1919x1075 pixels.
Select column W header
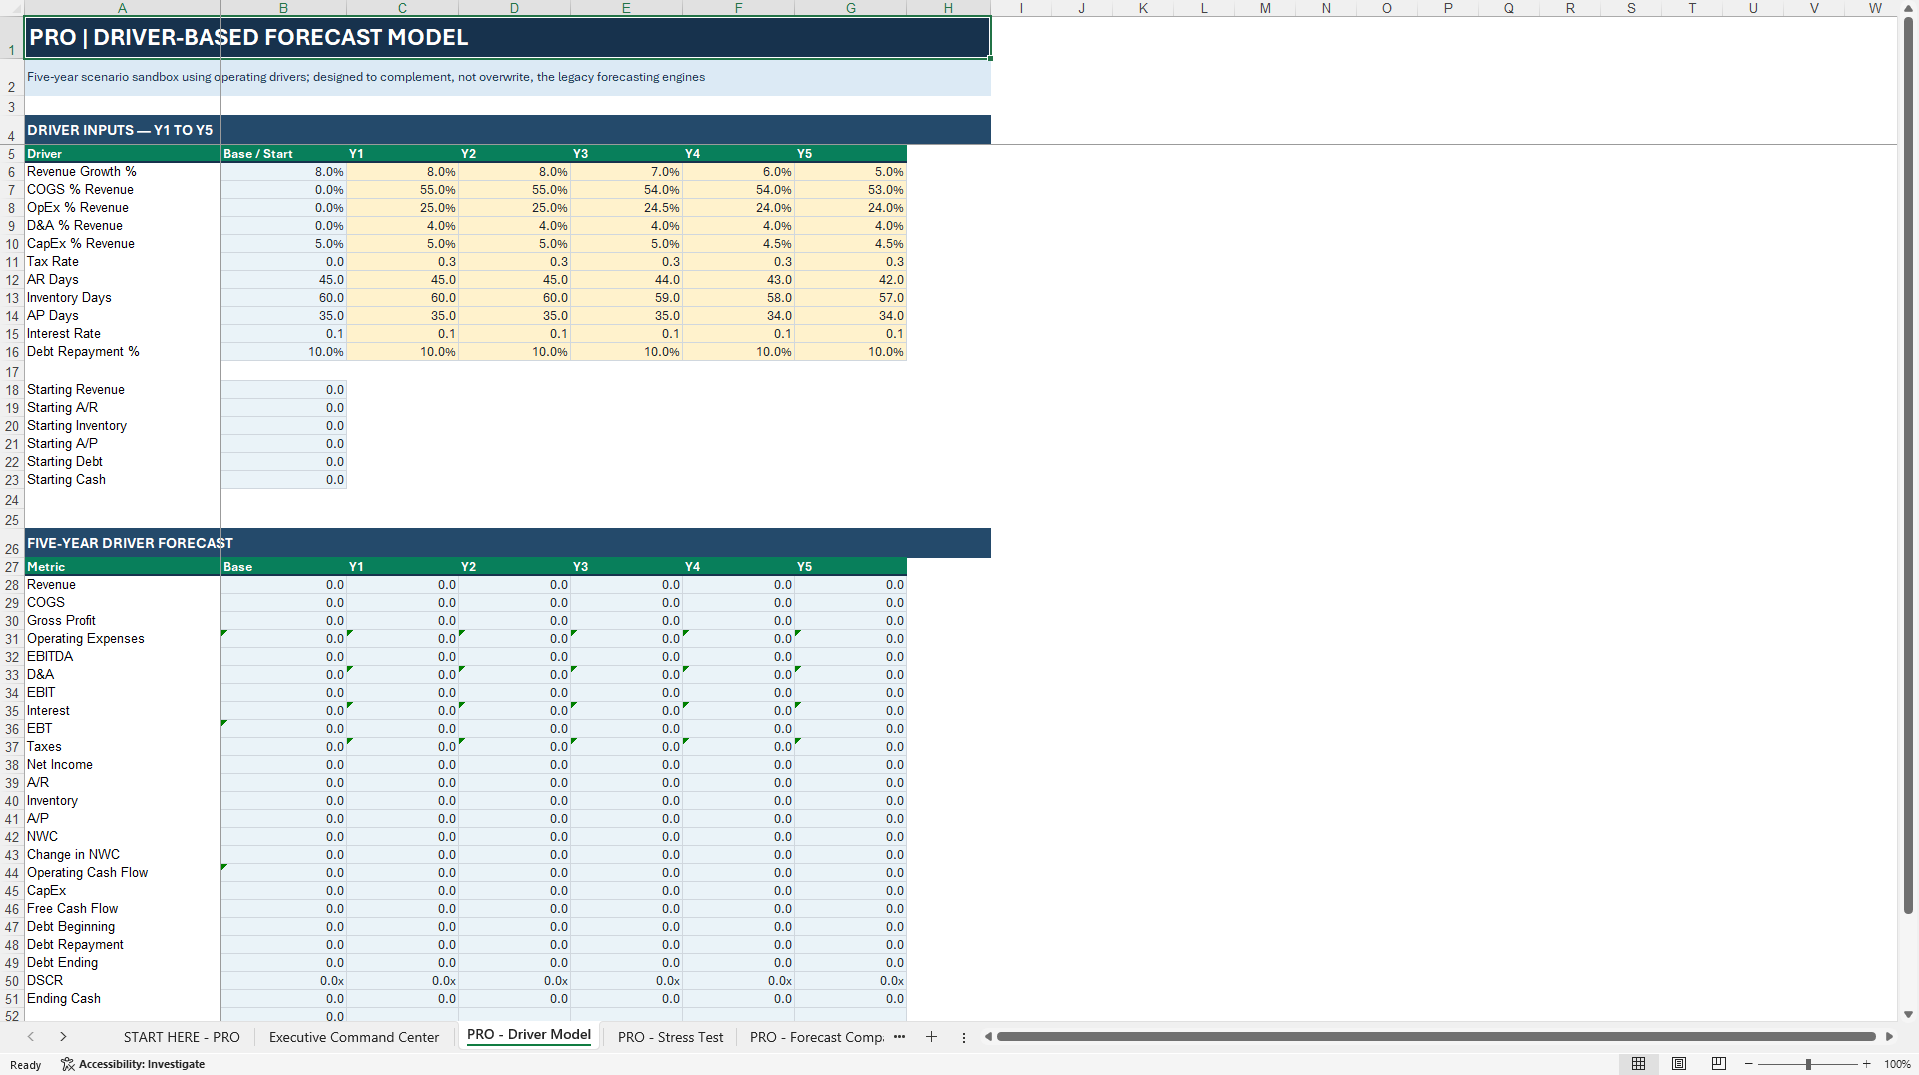[1875, 8]
